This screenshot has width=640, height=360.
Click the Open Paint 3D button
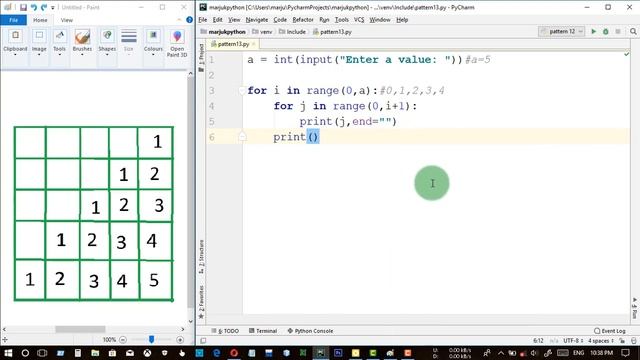177,43
